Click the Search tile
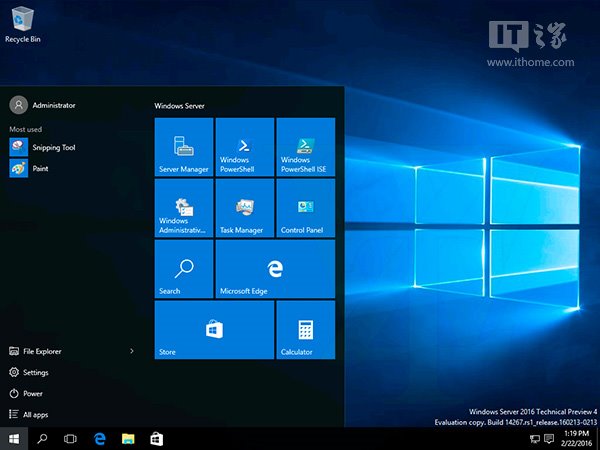600x450 pixels. (x=184, y=269)
